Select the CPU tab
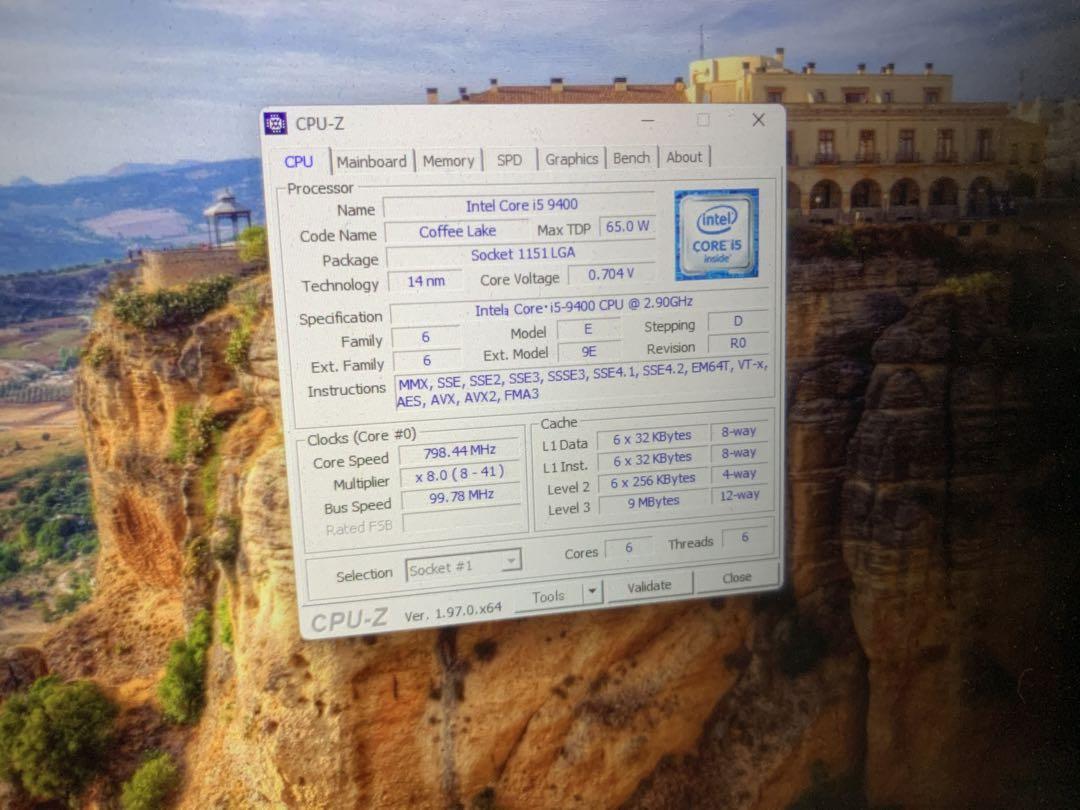 (298, 162)
